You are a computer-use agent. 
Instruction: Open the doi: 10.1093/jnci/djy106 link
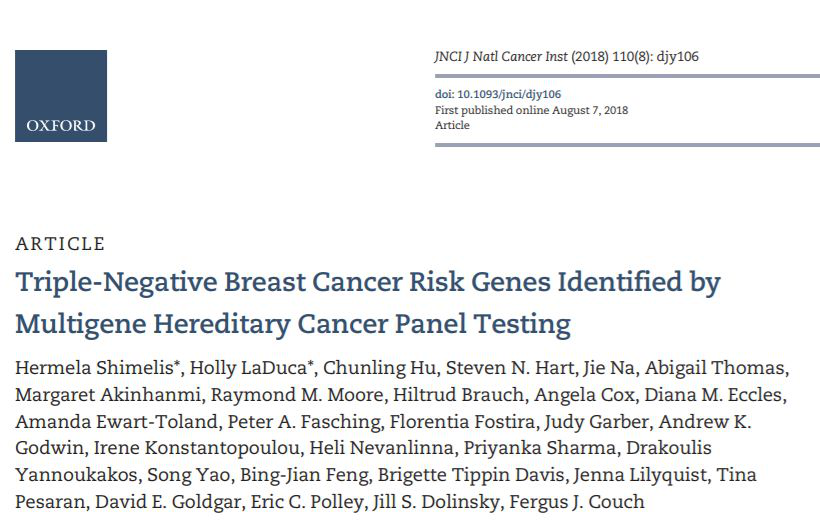[498, 94]
